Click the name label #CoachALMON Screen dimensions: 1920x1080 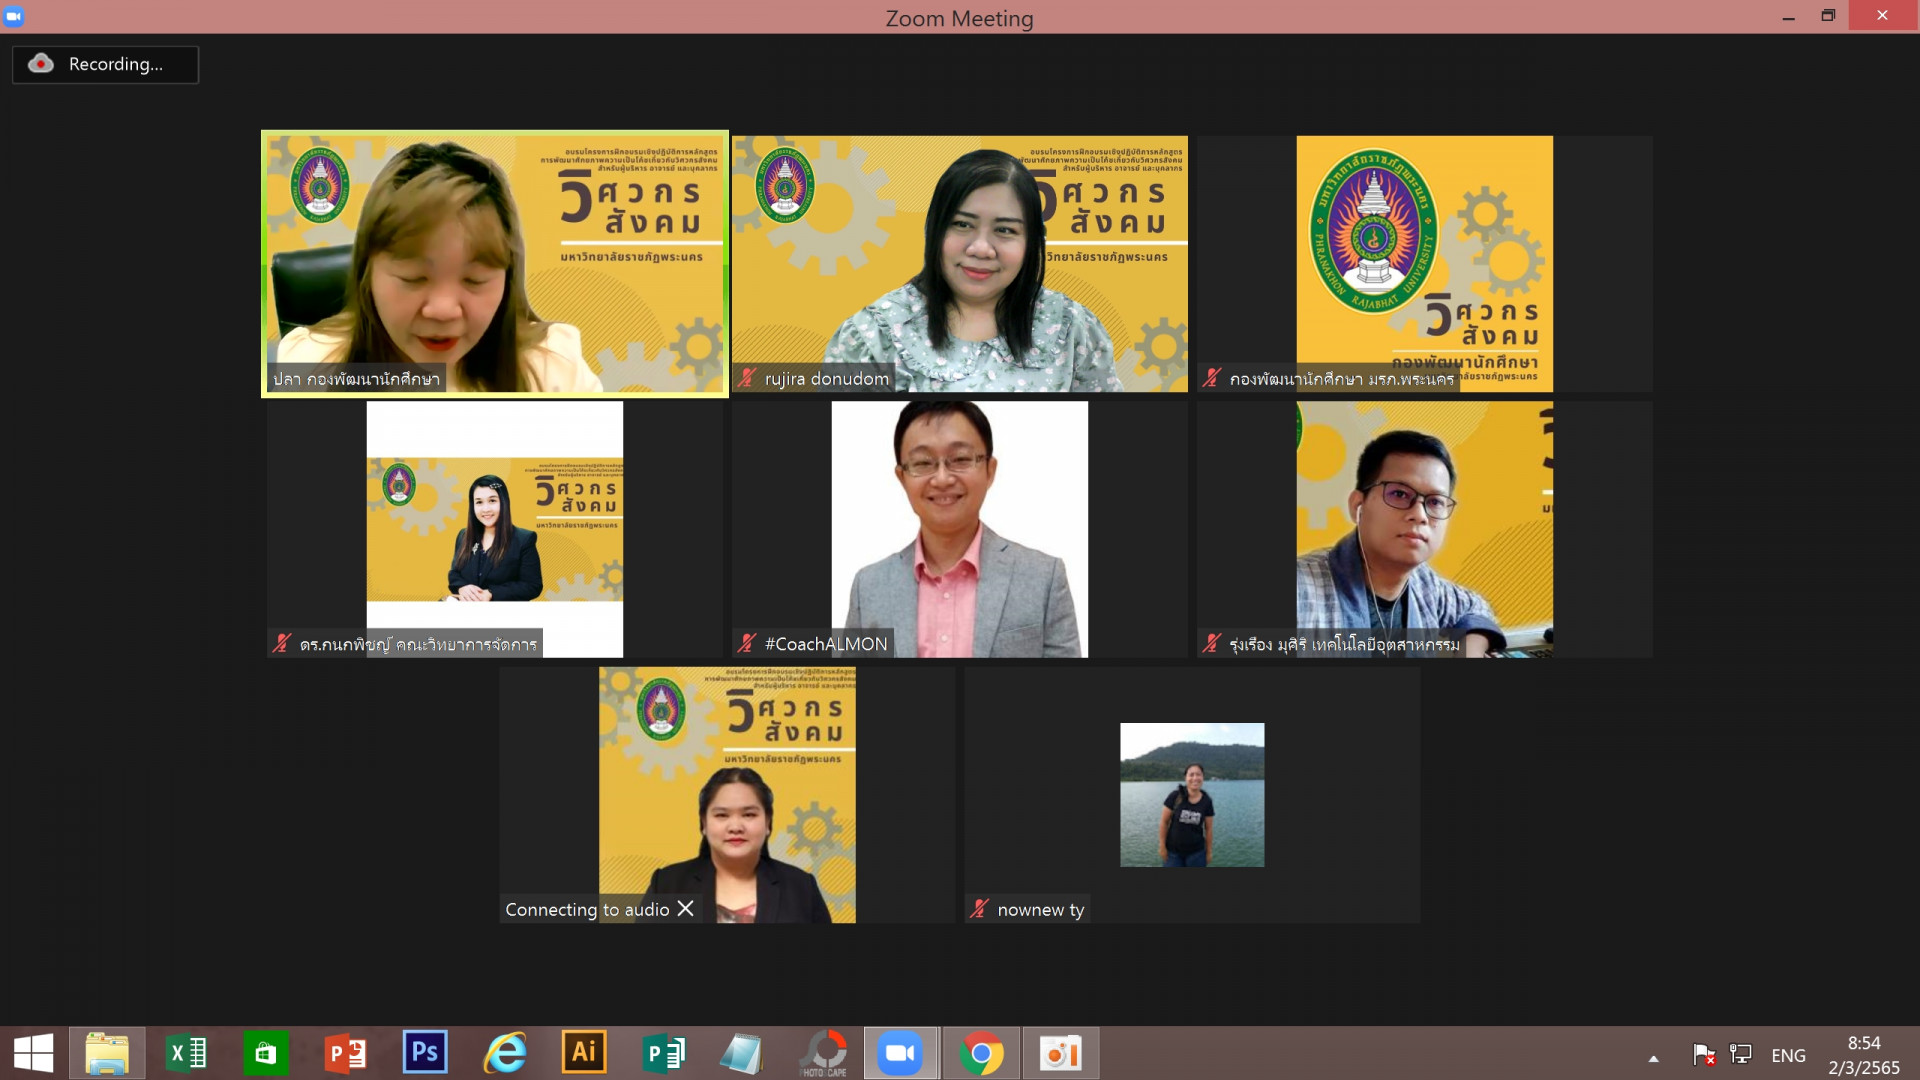826,644
